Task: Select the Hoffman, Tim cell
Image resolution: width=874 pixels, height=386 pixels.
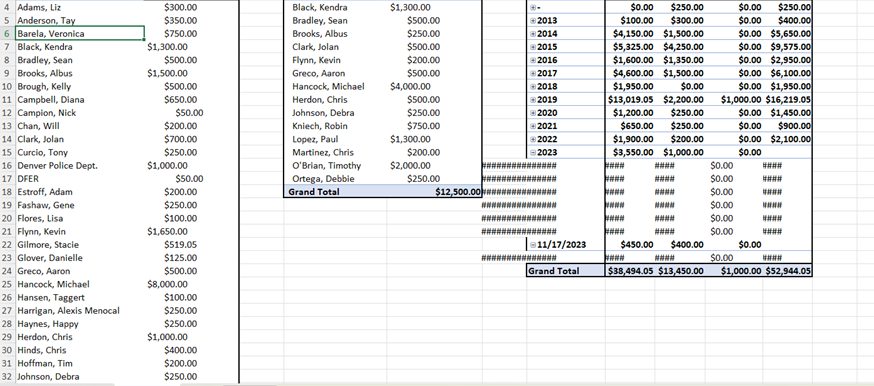Action: coord(80,363)
